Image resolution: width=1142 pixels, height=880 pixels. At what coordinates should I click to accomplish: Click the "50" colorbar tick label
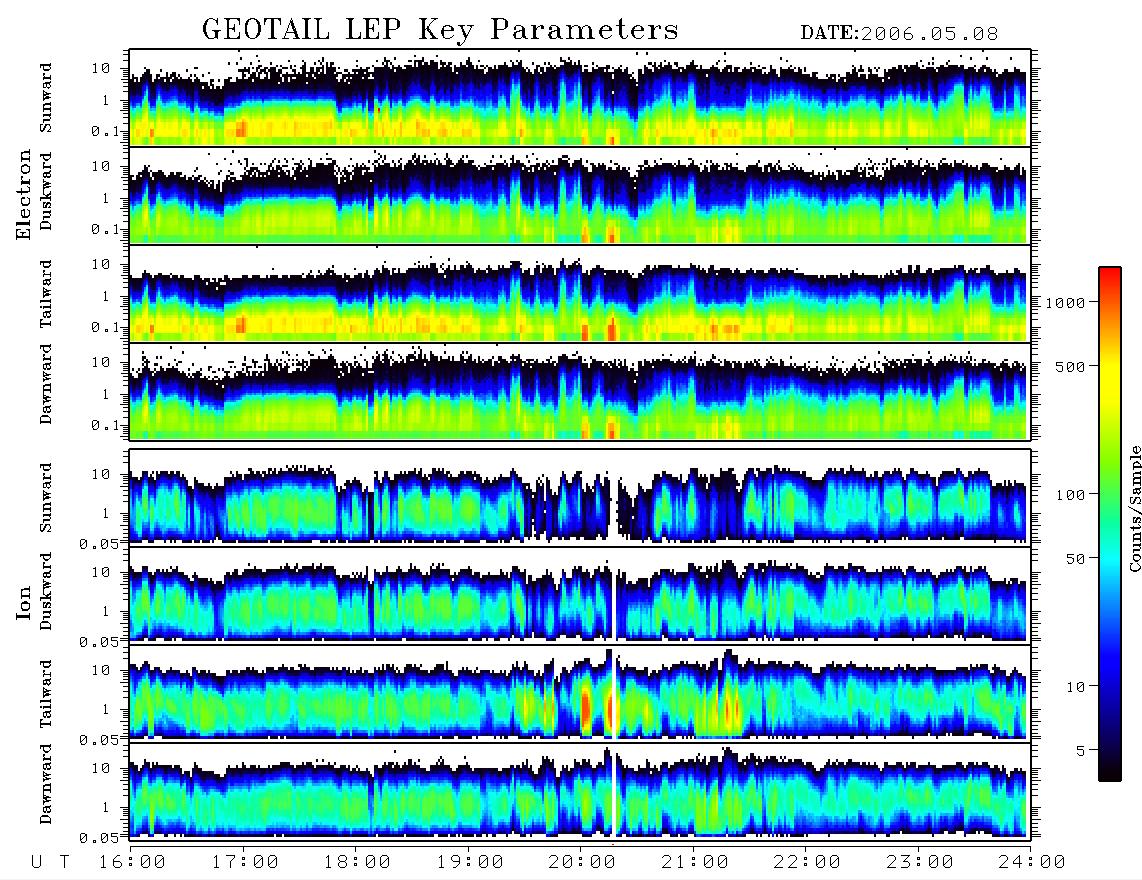click(x=1076, y=559)
